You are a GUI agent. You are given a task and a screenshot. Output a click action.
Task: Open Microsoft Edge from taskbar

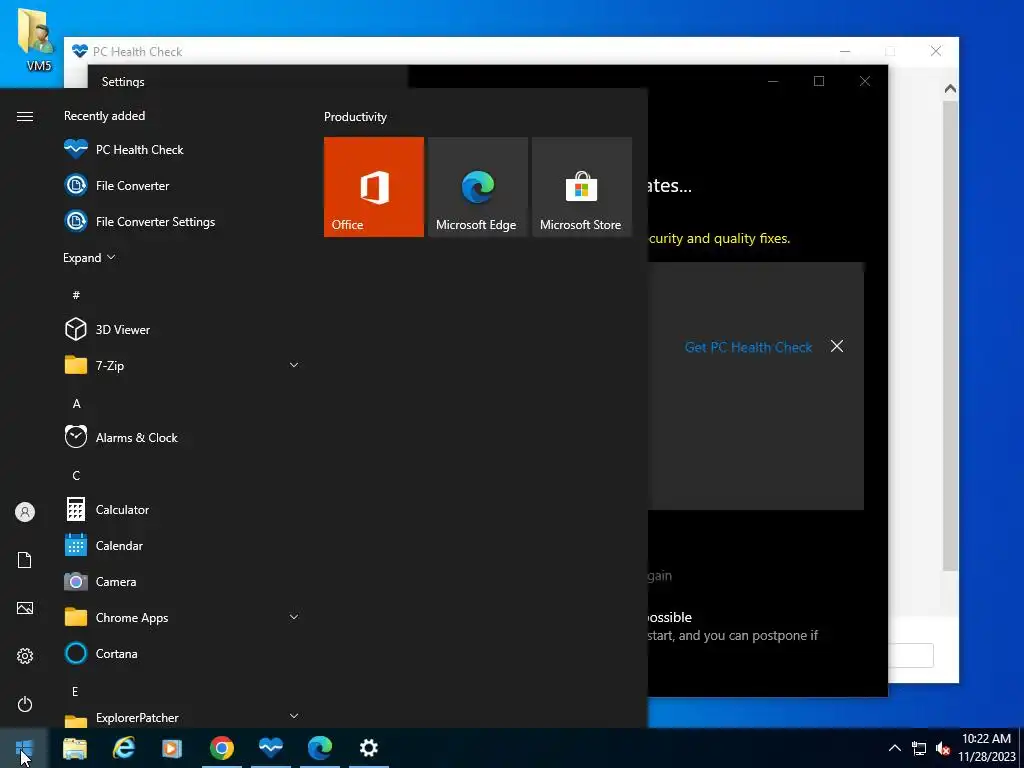(x=320, y=748)
